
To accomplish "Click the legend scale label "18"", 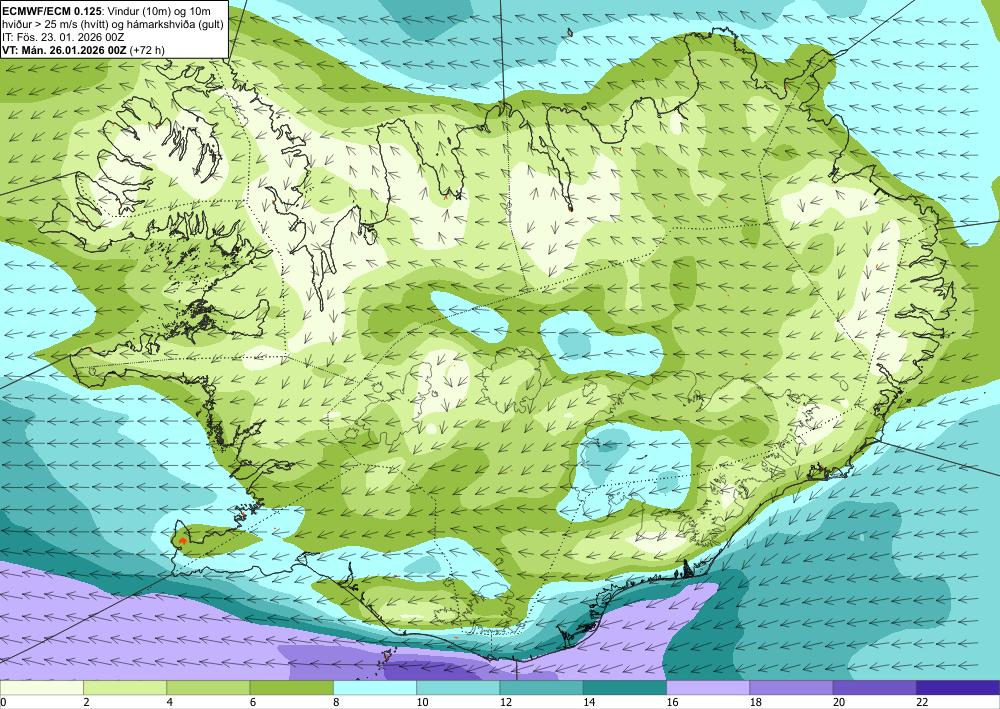I will click(755, 702).
